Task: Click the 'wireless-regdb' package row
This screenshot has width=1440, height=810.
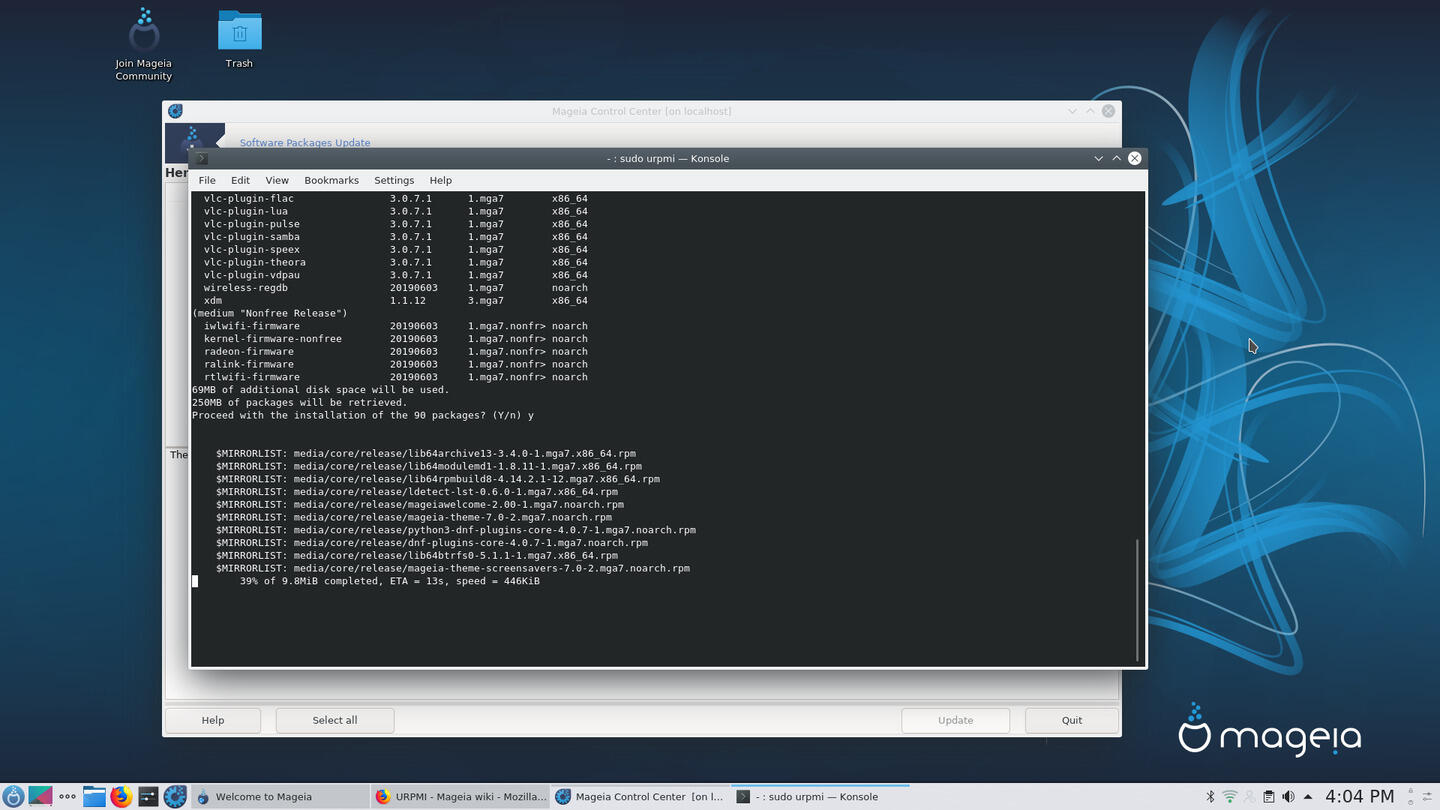Action: (x=396, y=288)
